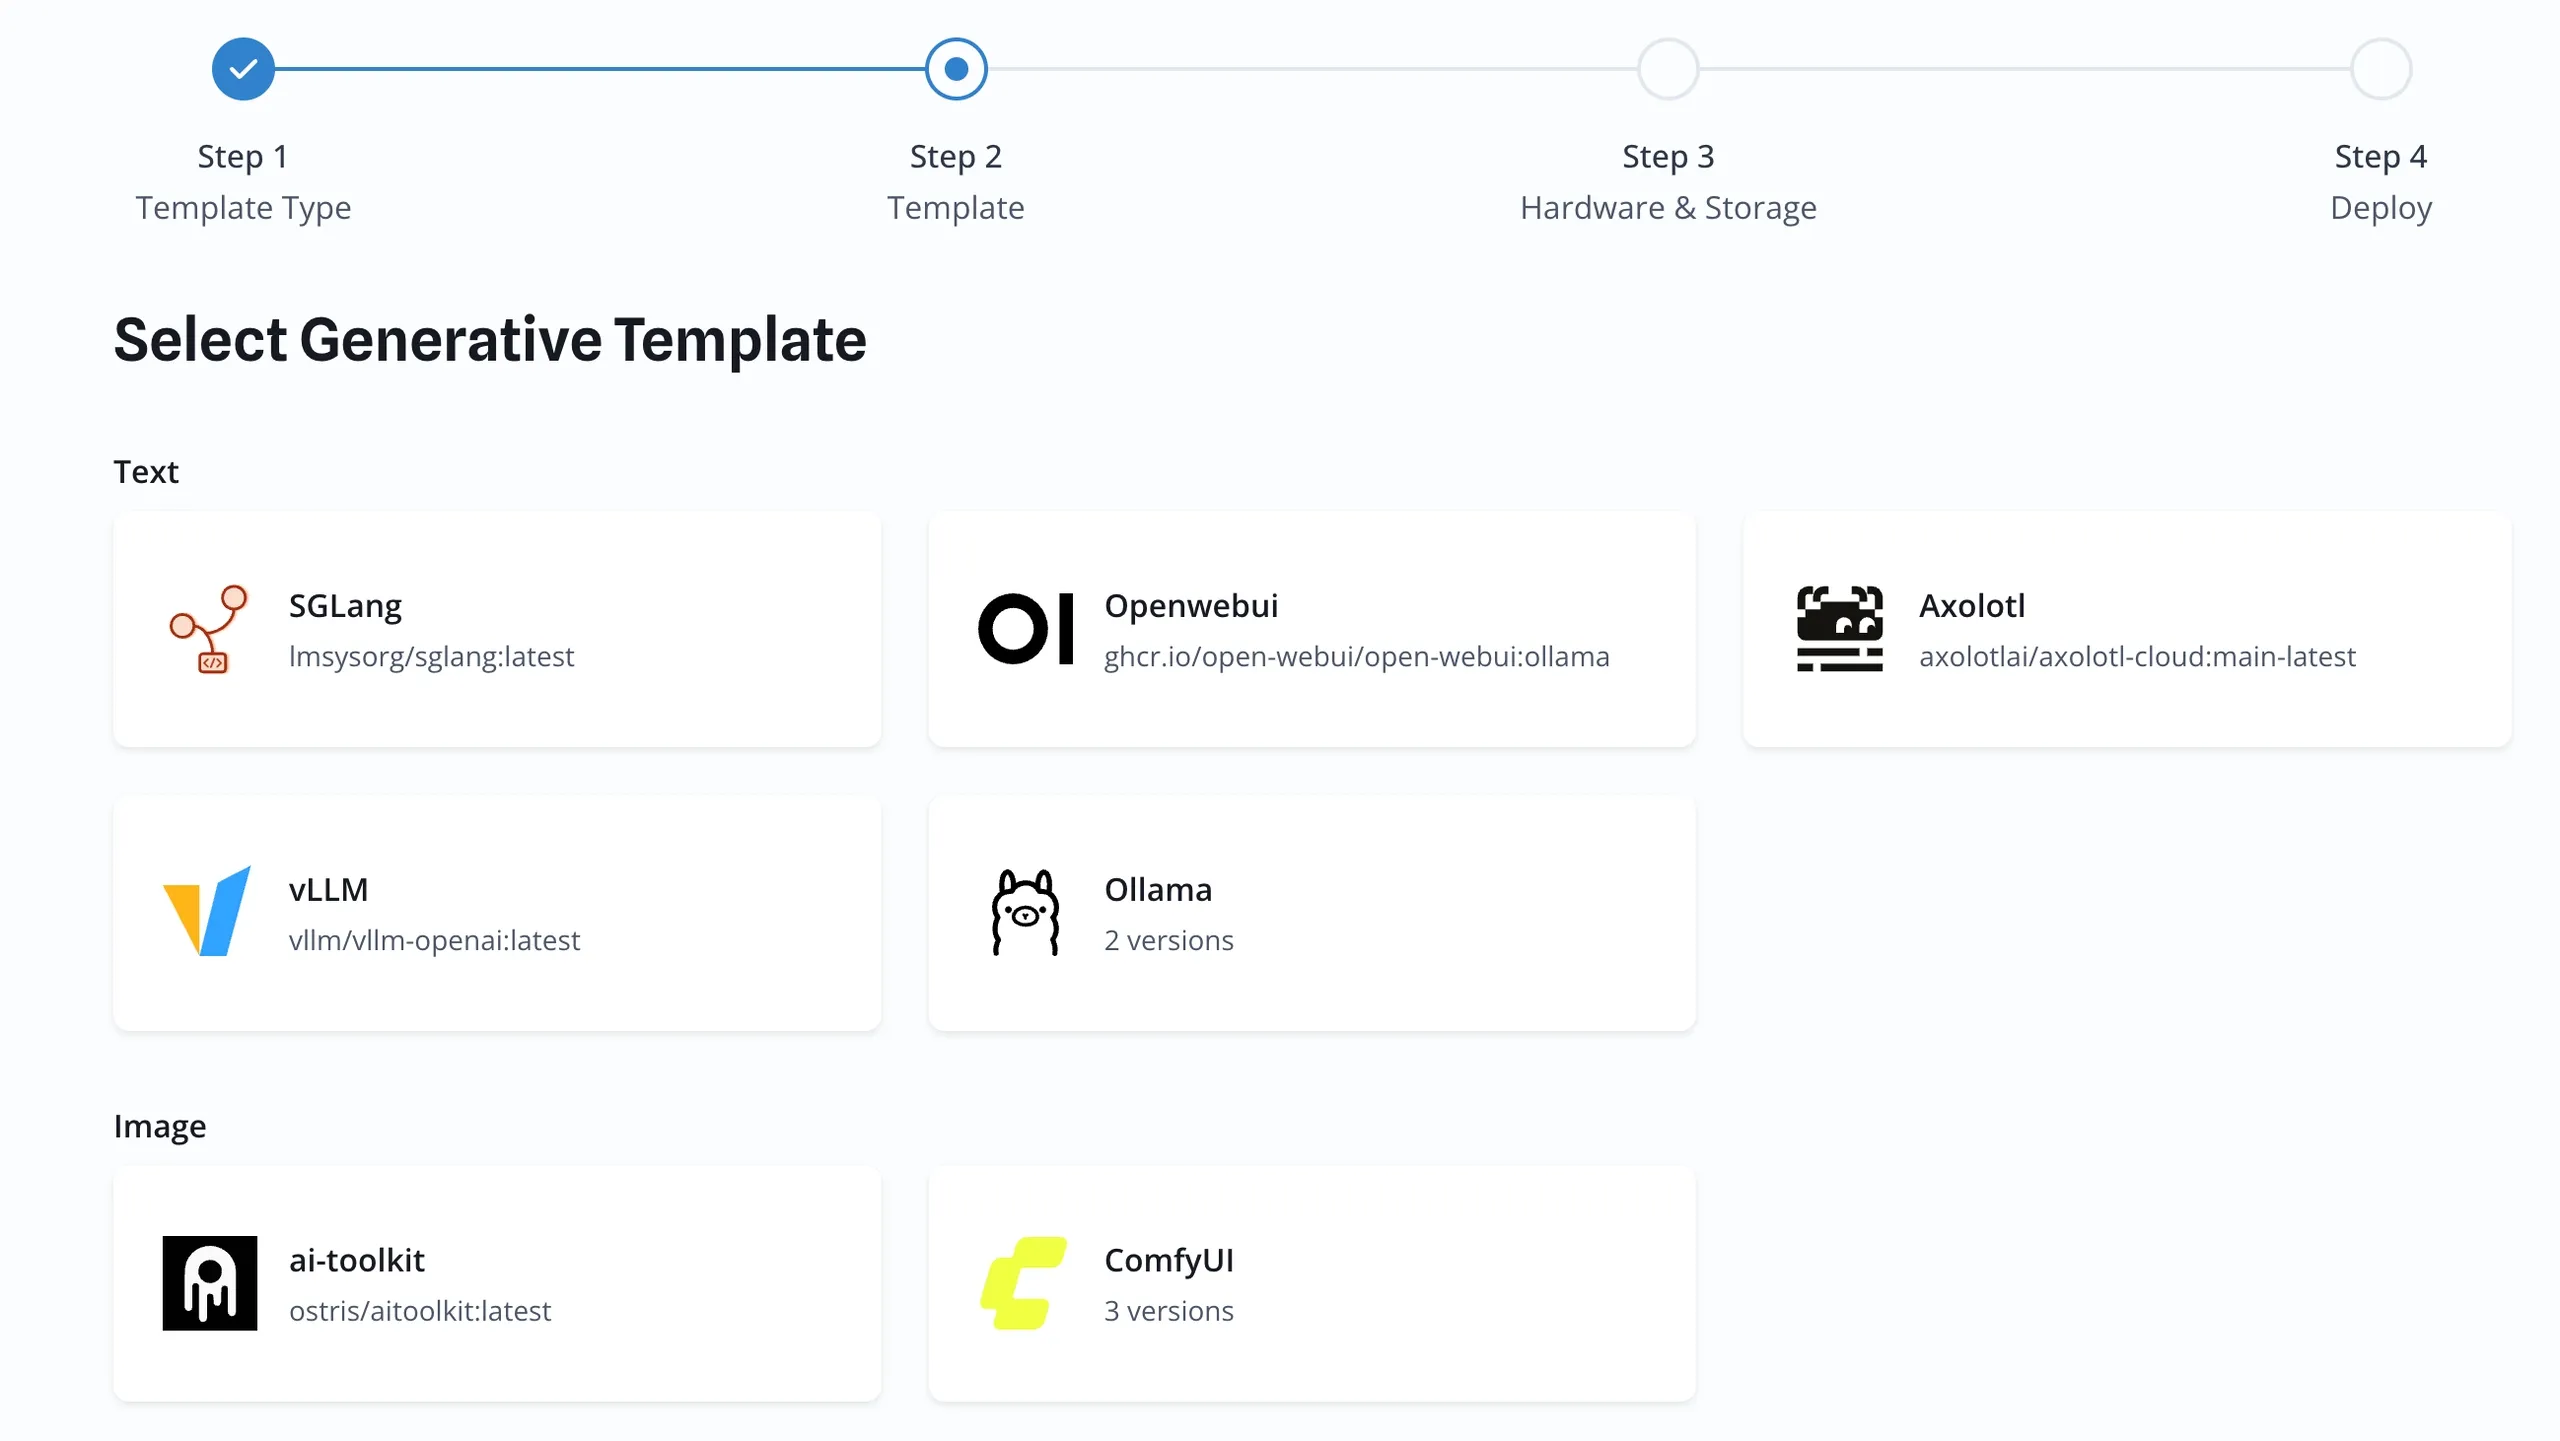The height and width of the screenshot is (1441, 2560).
Task: Click the Axolotl pixel-art logo
Action: 1839,629
